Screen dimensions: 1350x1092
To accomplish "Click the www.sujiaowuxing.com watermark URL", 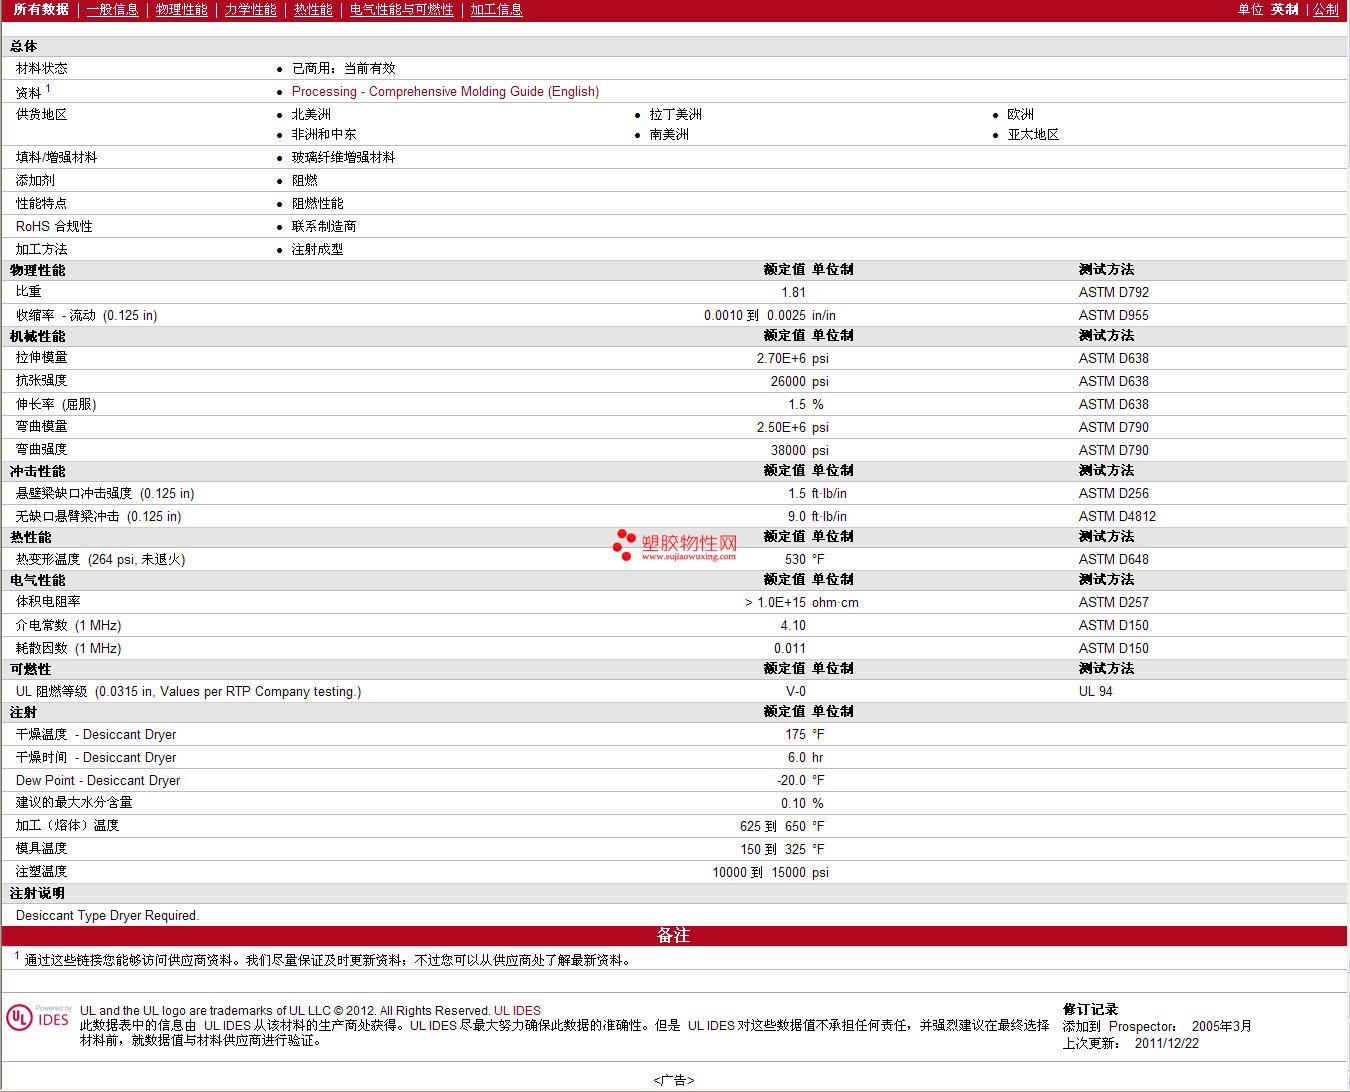I will pos(688,557).
